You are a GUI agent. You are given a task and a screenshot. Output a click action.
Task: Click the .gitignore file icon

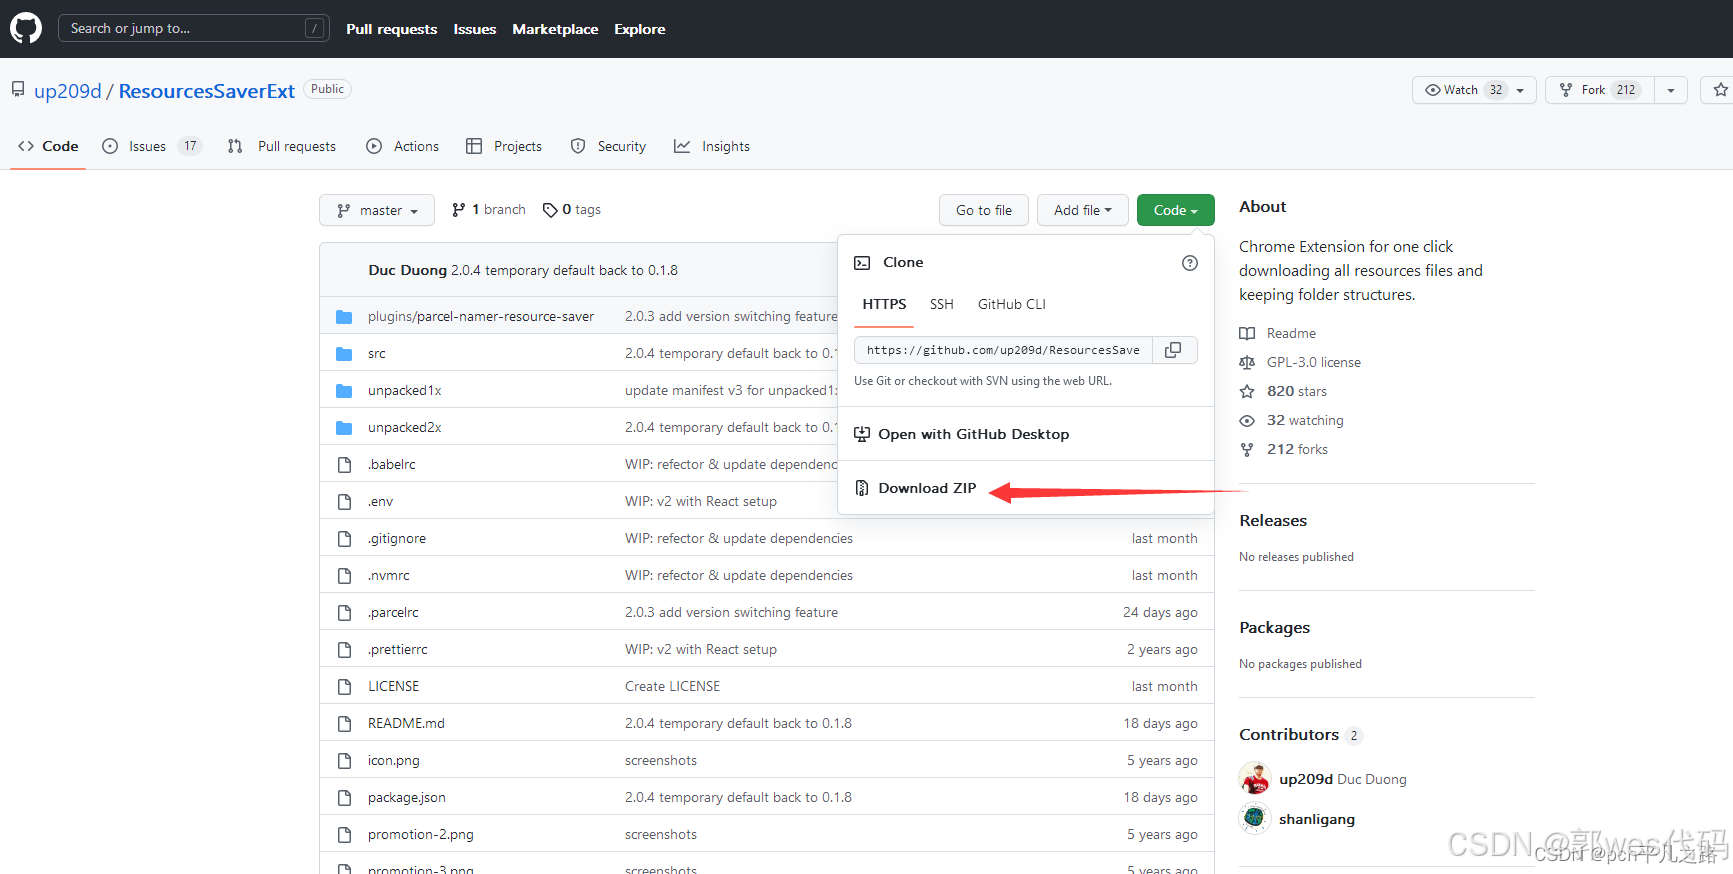coord(345,539)
